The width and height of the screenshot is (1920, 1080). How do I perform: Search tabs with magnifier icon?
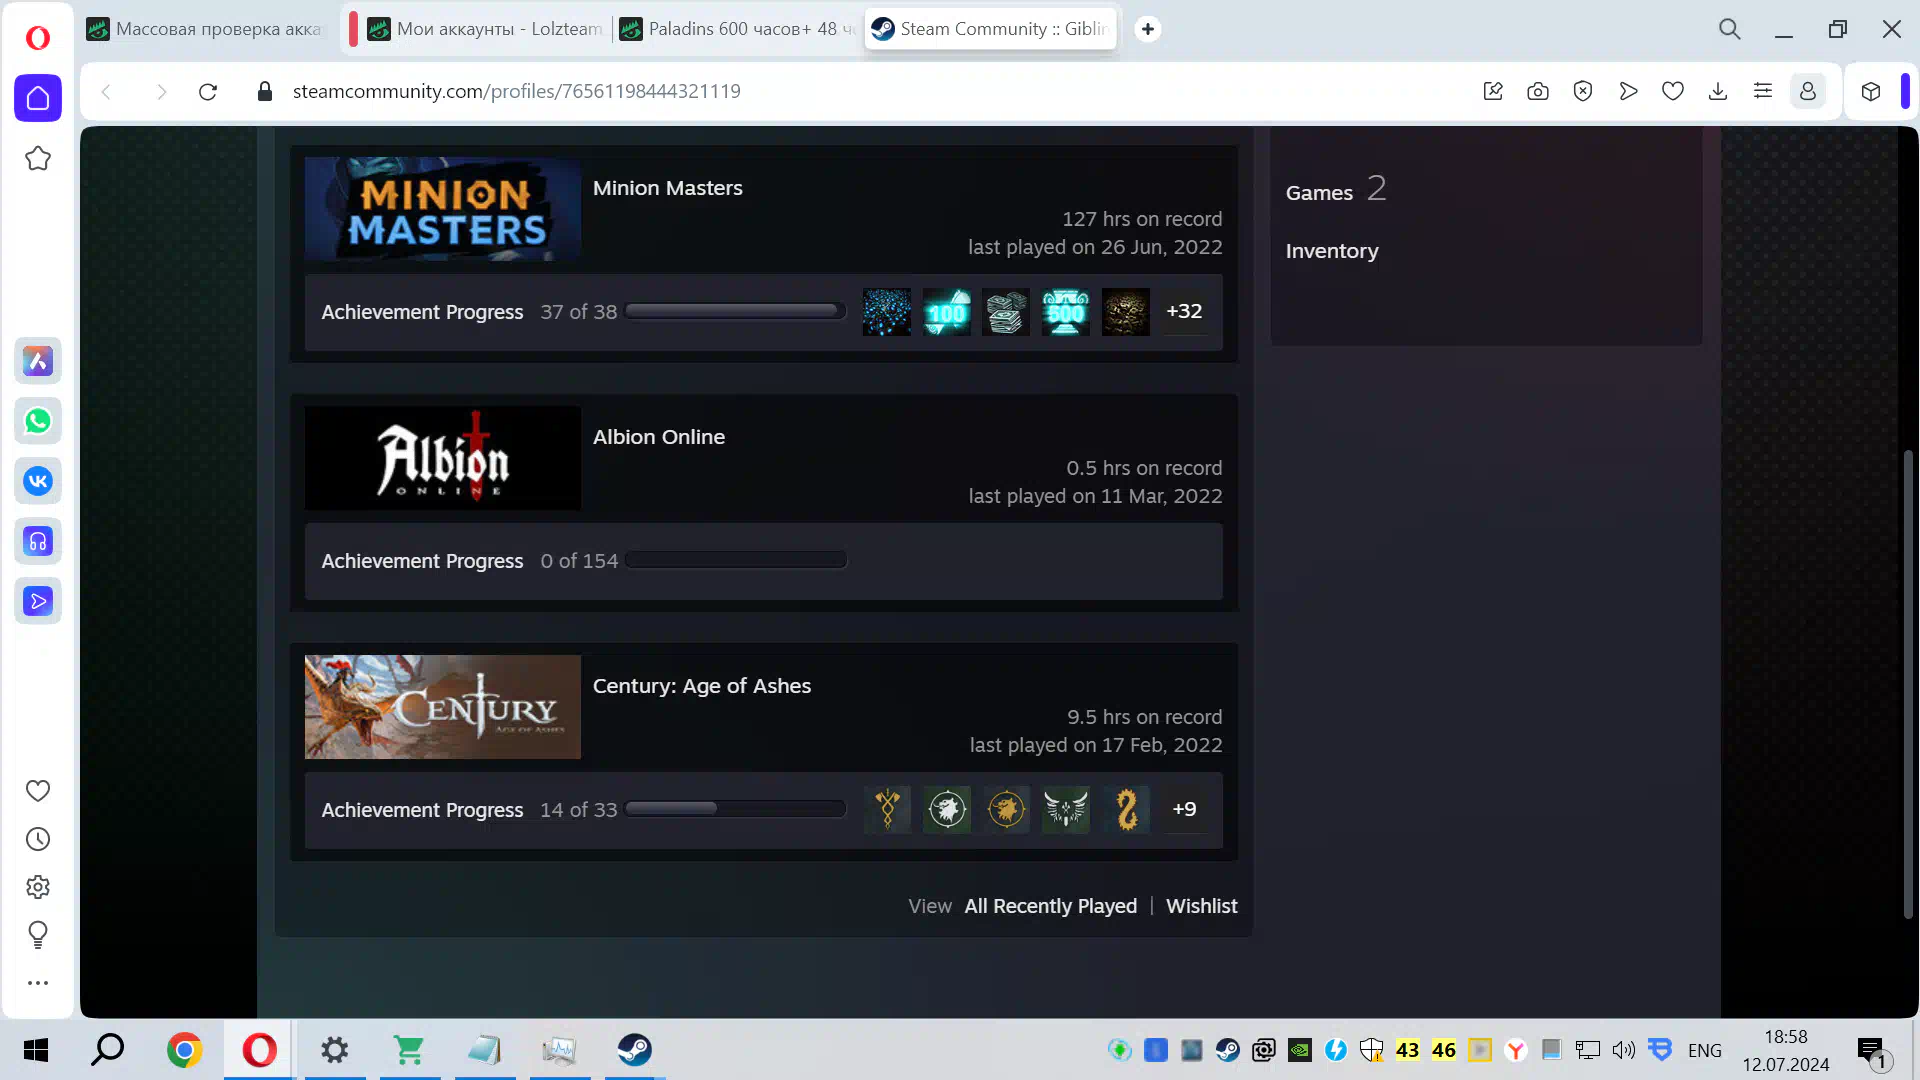point(1730,29)
